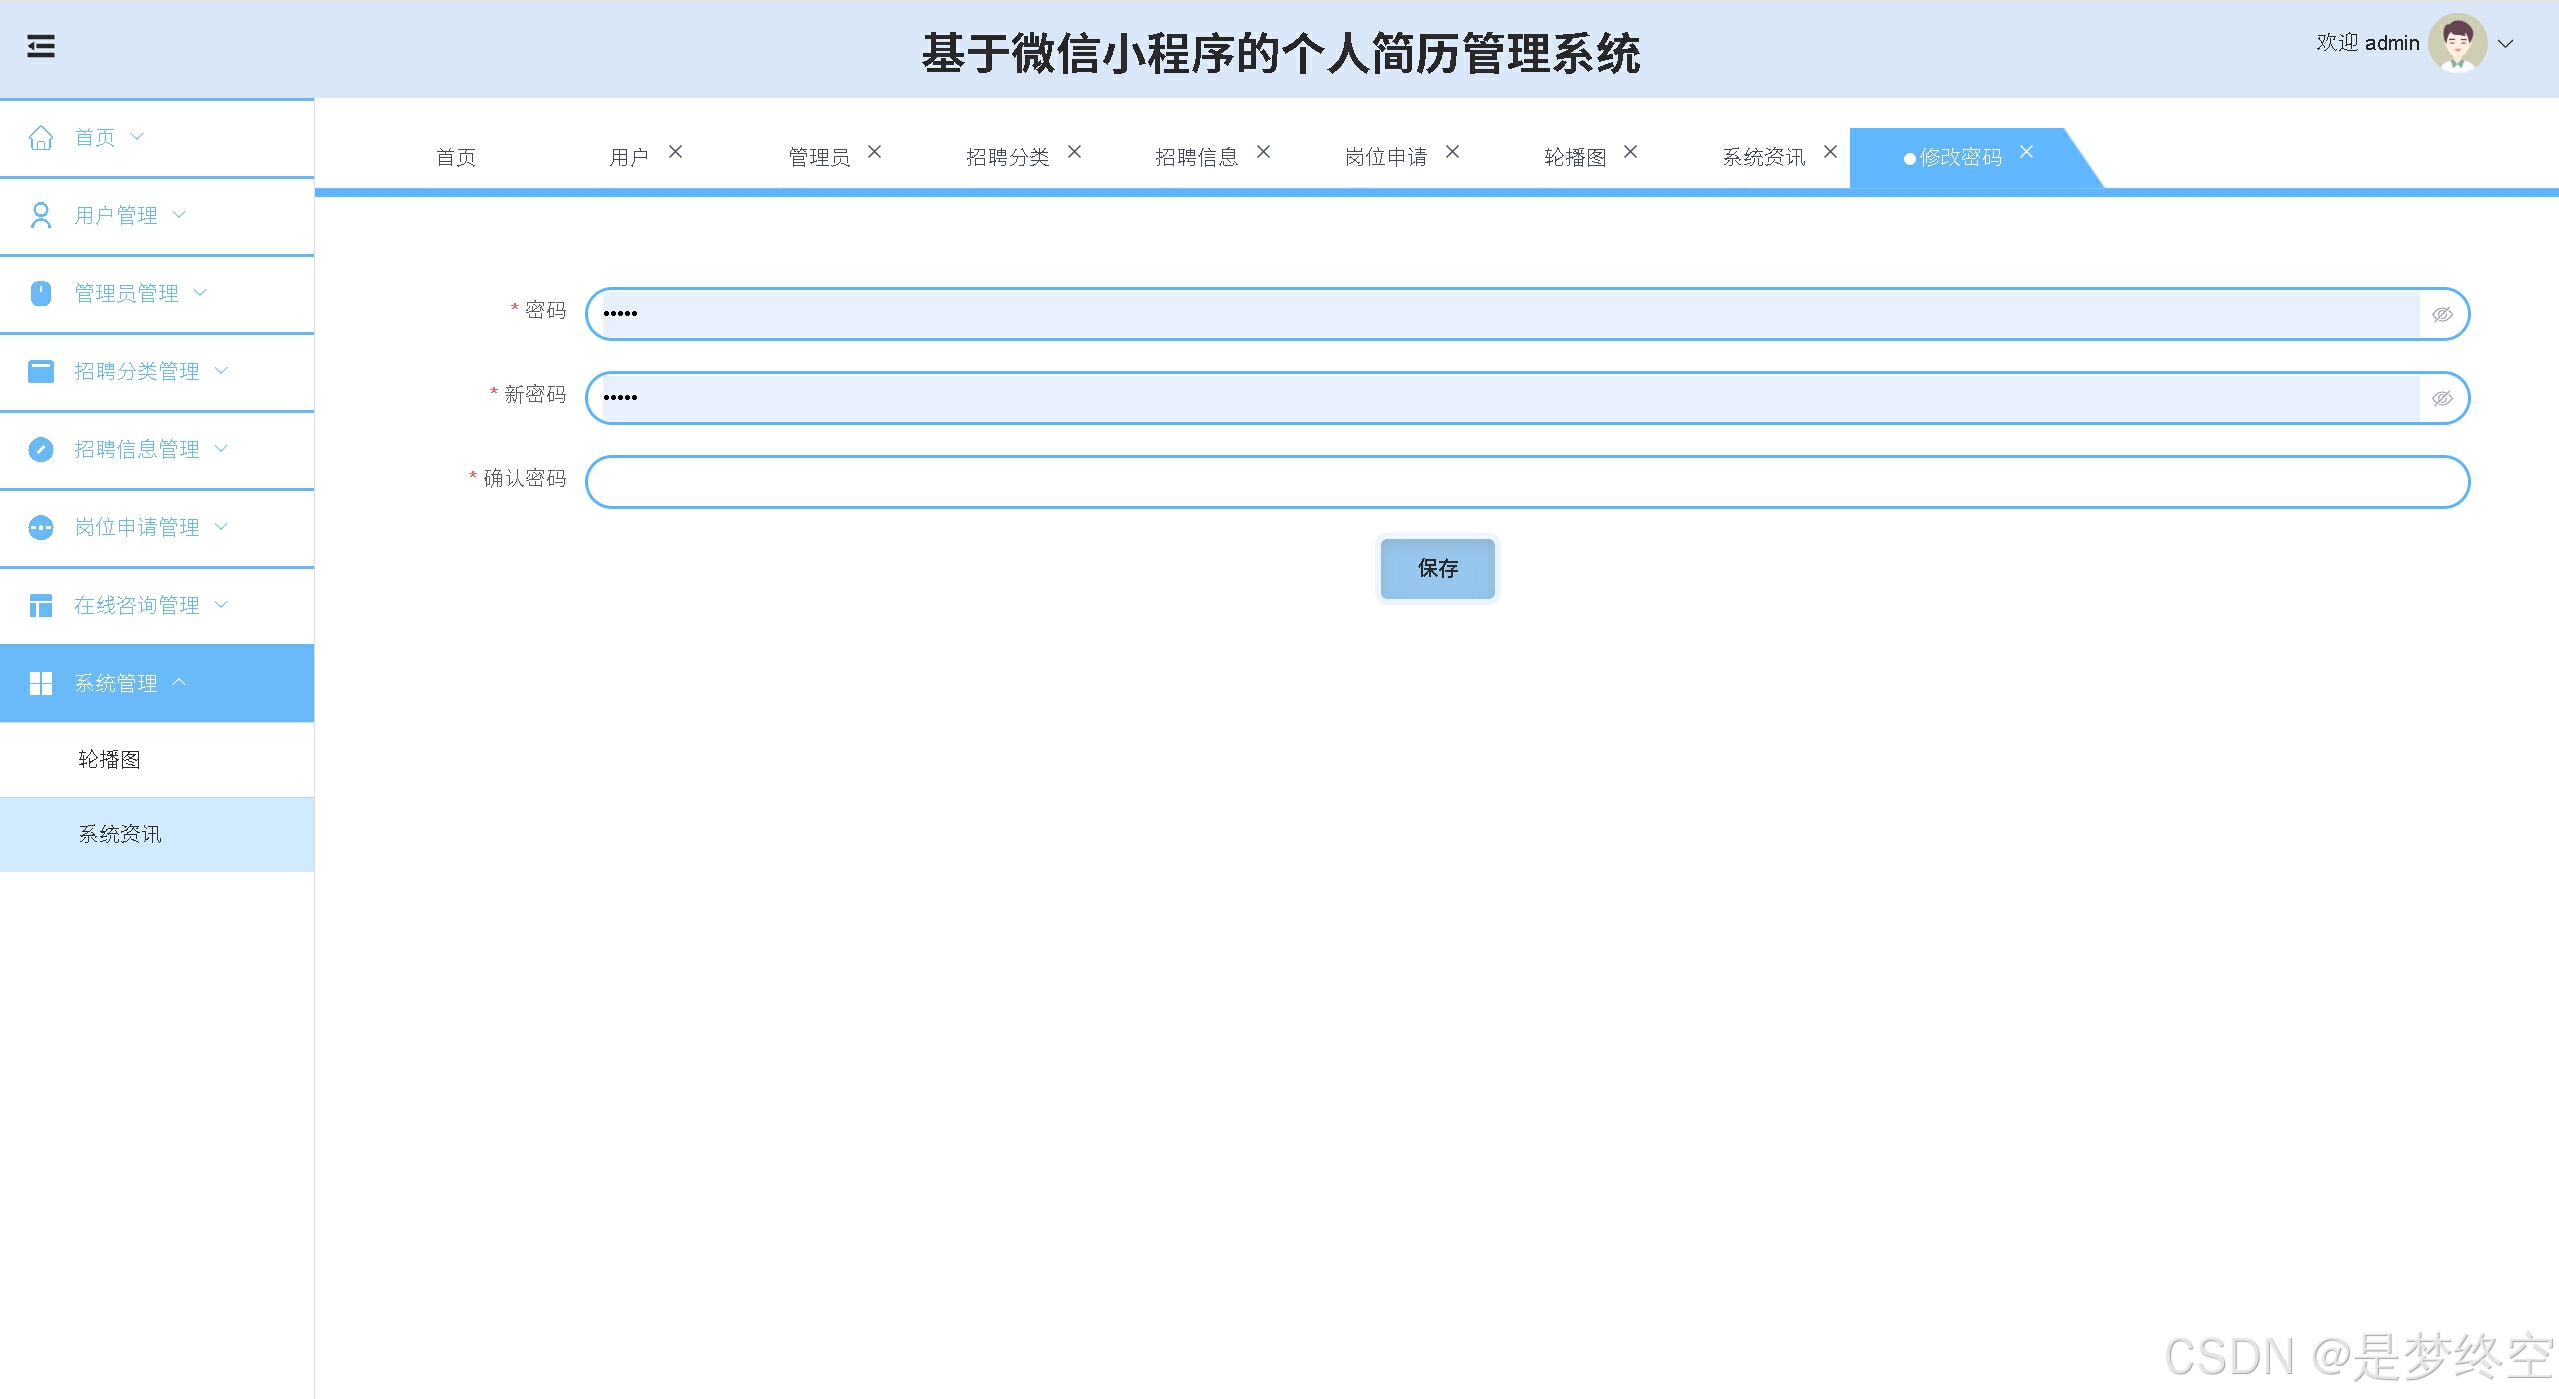Click the job application management icon
This screenshot has height=1399, width=2559.
(41, 527)
